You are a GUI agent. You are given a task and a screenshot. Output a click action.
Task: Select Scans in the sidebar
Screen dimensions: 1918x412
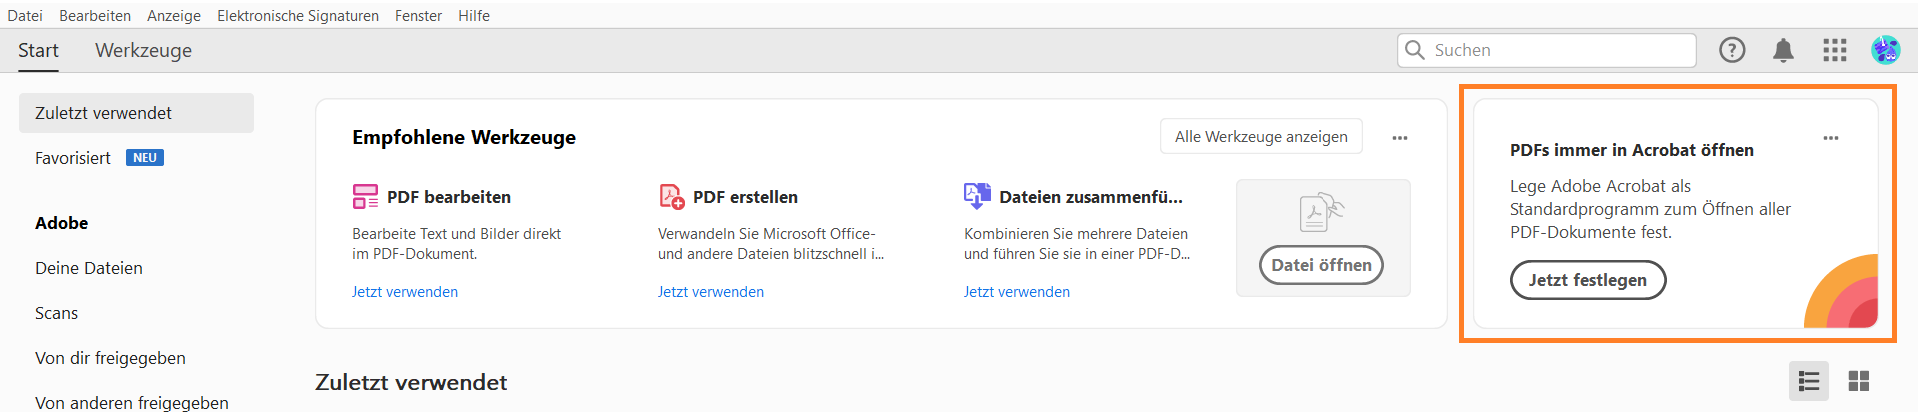57,313
